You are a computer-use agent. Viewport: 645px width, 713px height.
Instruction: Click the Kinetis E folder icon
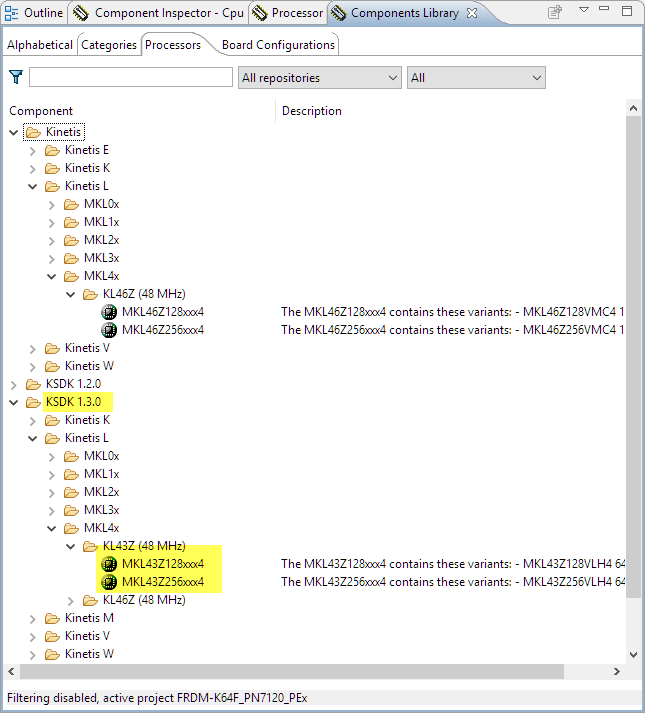coord(52,150)
